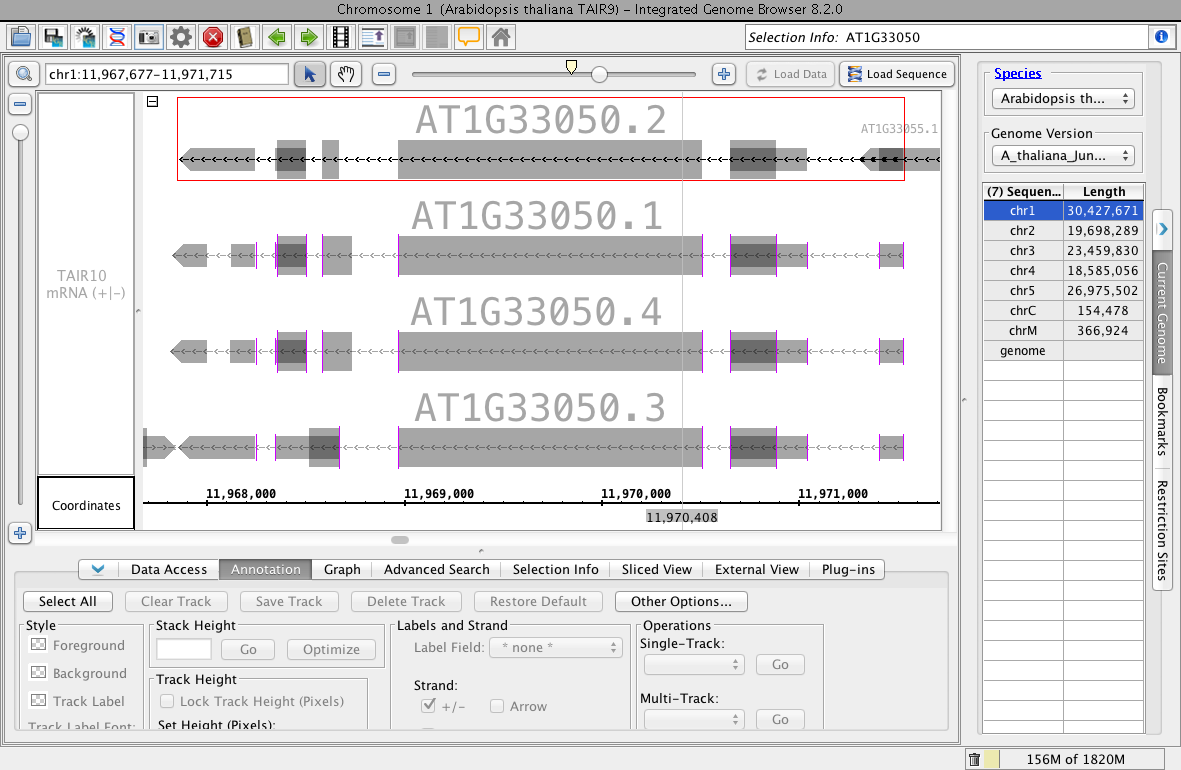Image resolution: width=1181 pixels, height=770 pixels.
Task: Open the Advanced Search tab
Action: point(436,569)
